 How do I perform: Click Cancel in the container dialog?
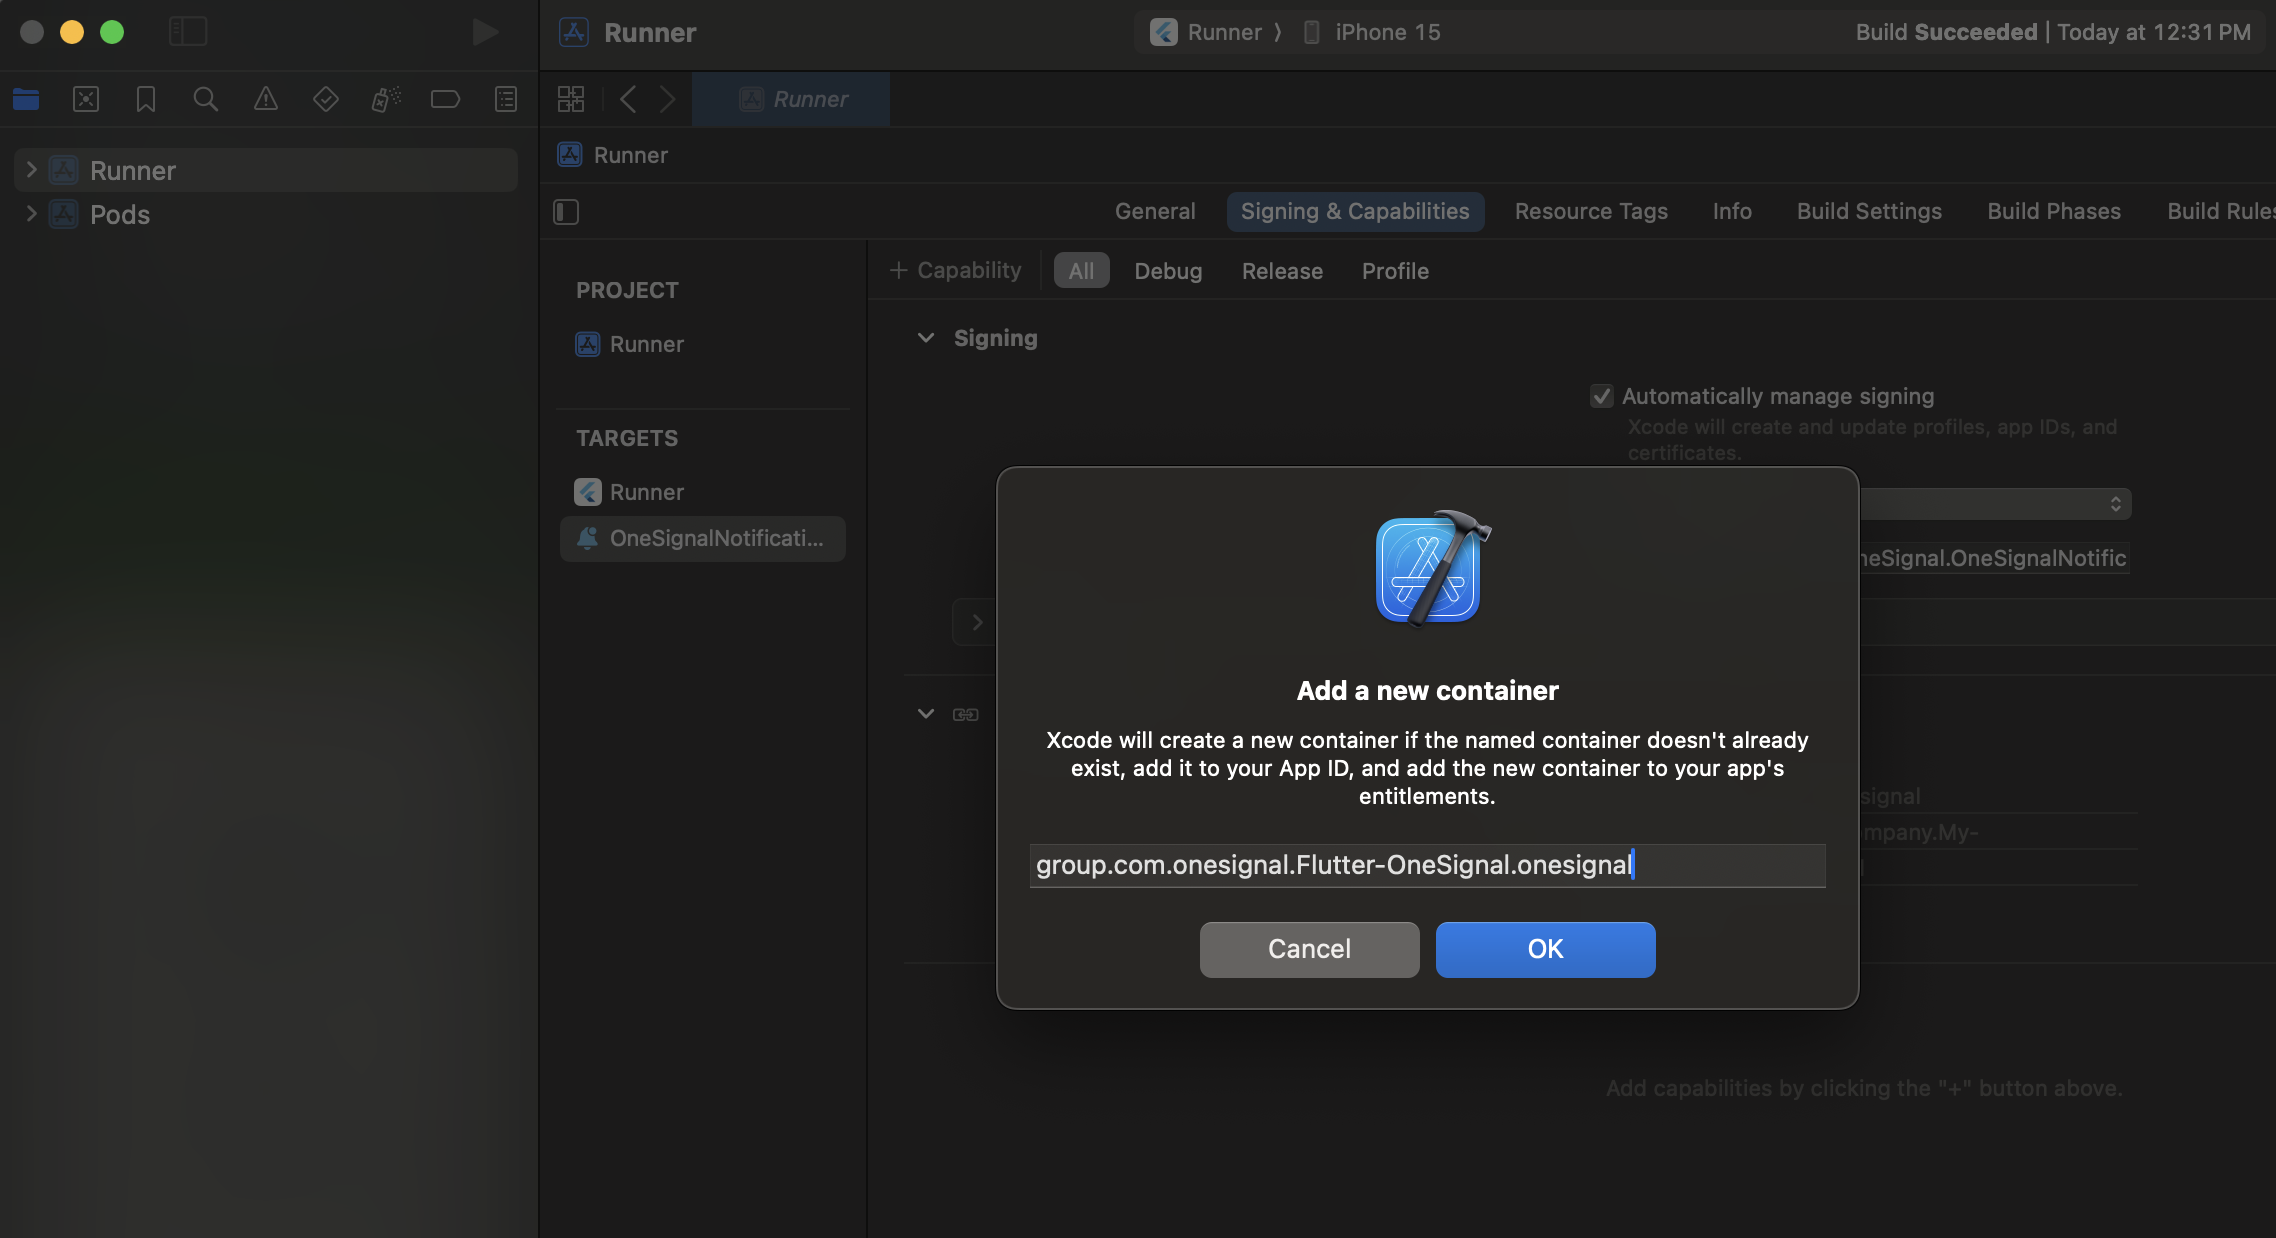(x=1309, y=949)
